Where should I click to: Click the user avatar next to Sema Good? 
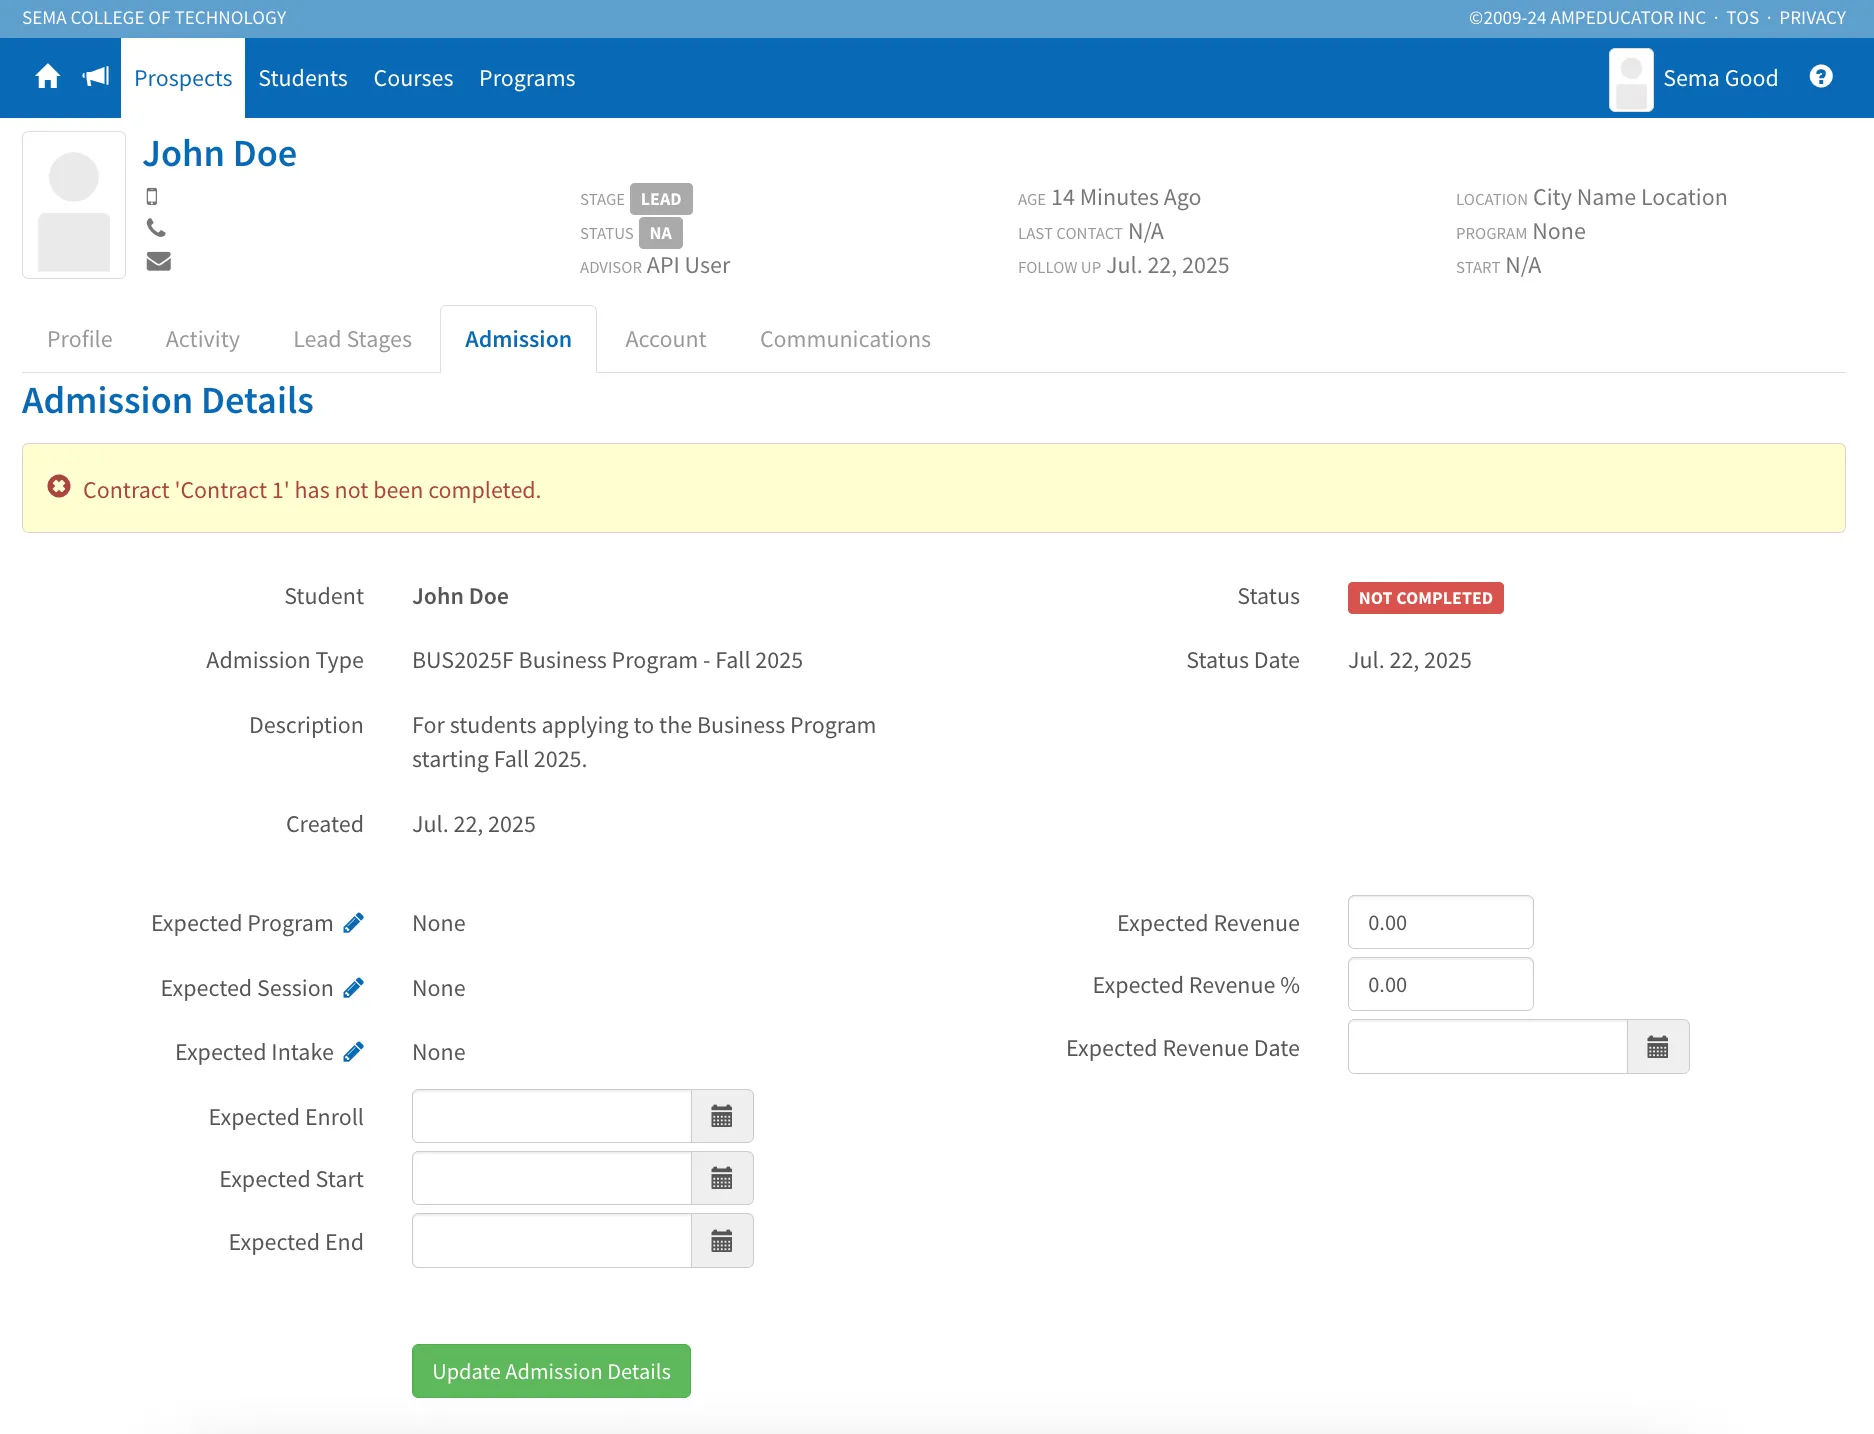point(1631,79)
